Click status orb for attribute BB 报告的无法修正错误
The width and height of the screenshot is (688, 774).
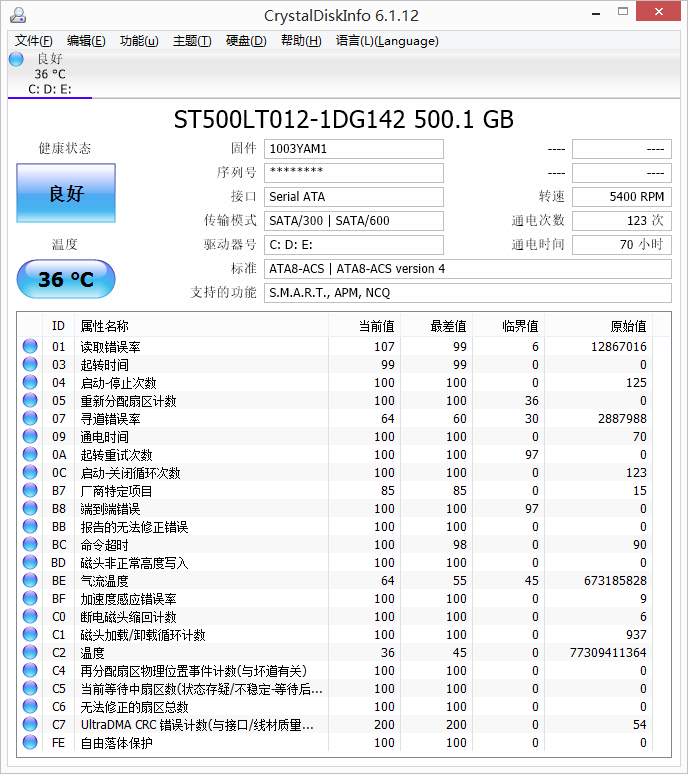click(30, 526)
